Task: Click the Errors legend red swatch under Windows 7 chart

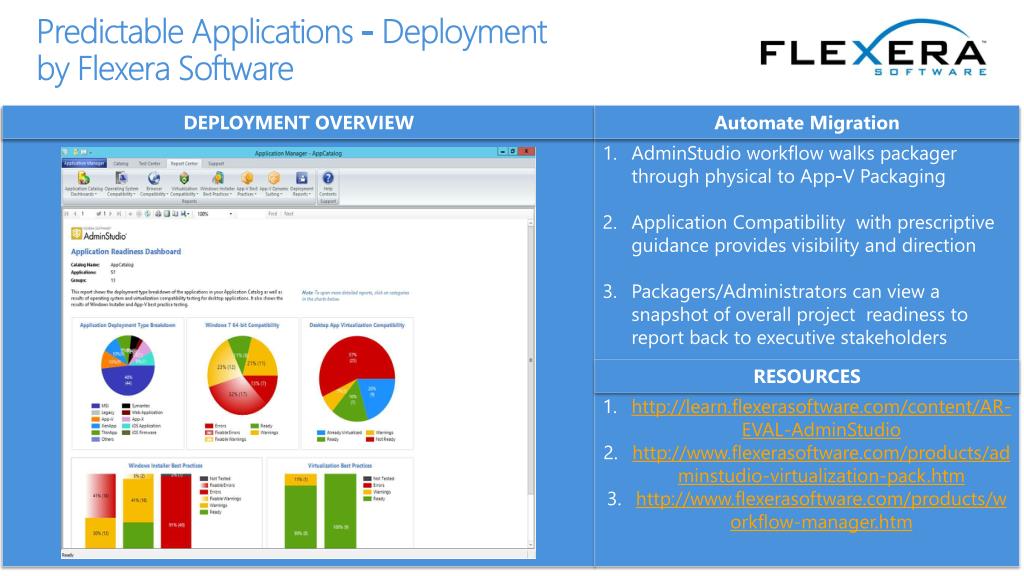Action: (209, 426)
